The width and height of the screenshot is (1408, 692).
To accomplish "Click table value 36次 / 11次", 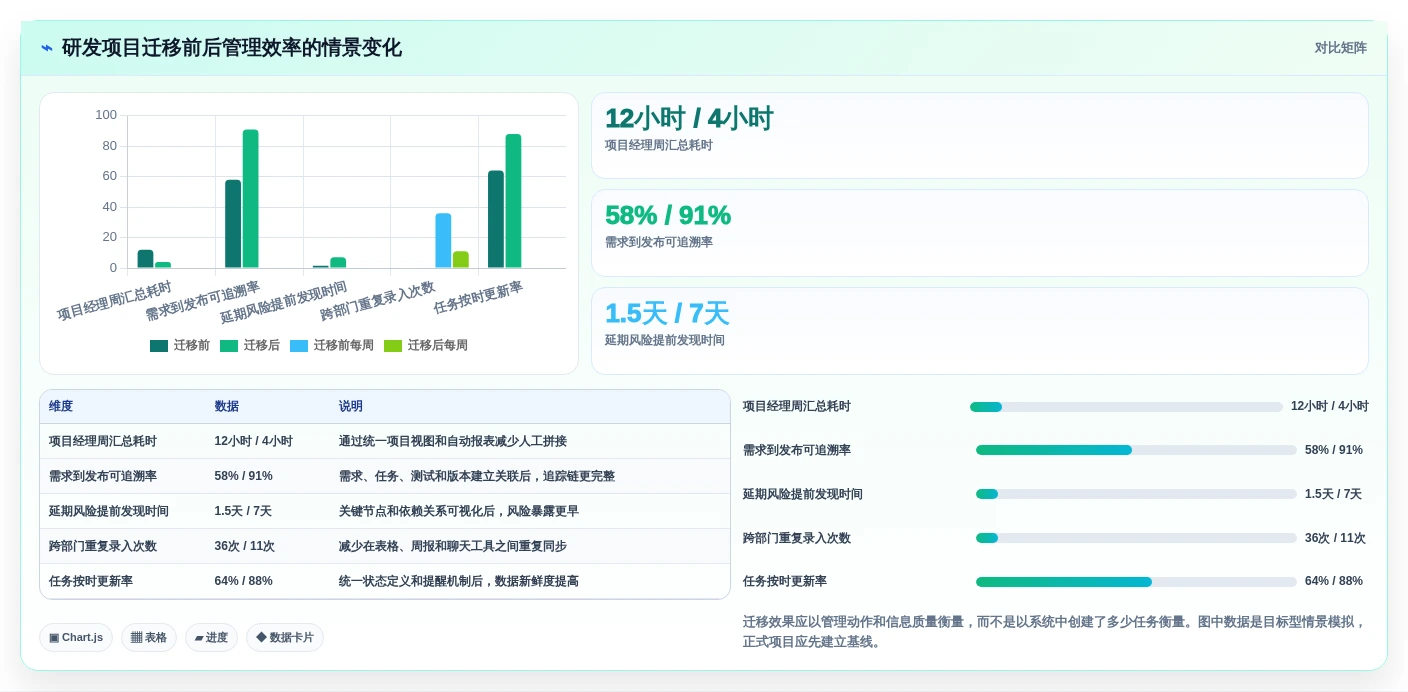I will point(245,547).
